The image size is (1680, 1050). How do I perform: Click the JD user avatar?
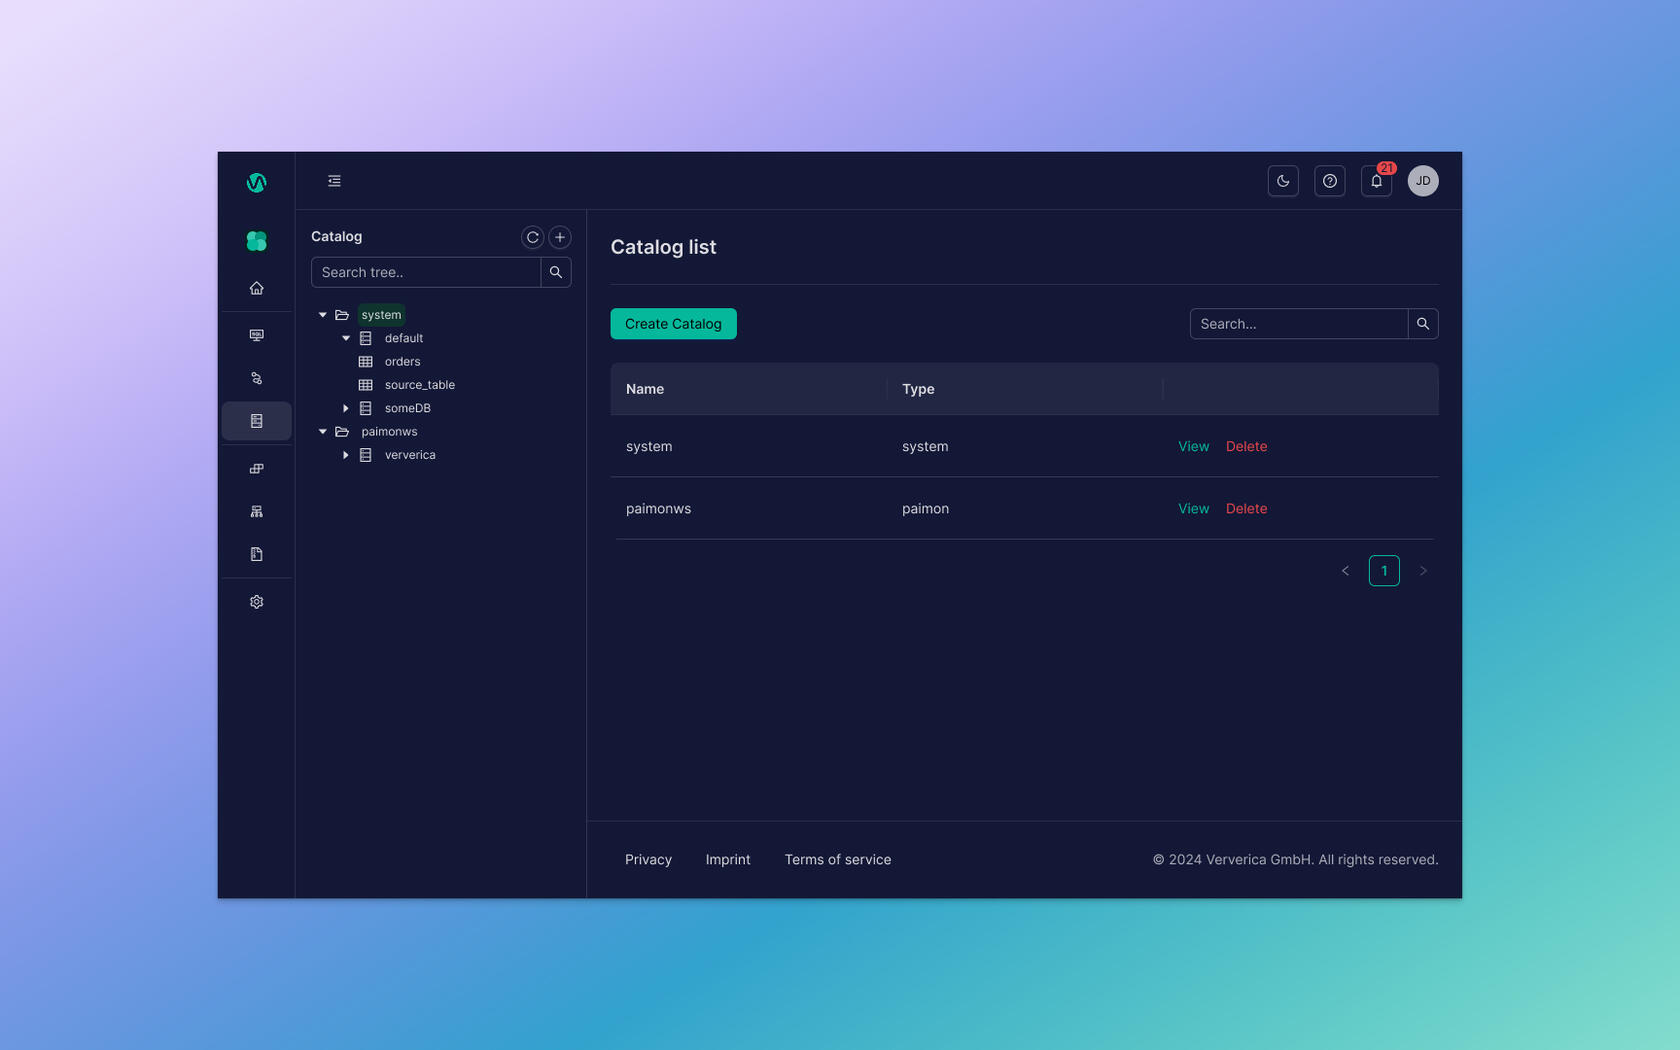pyautogui.click(x=1422, y=181)
